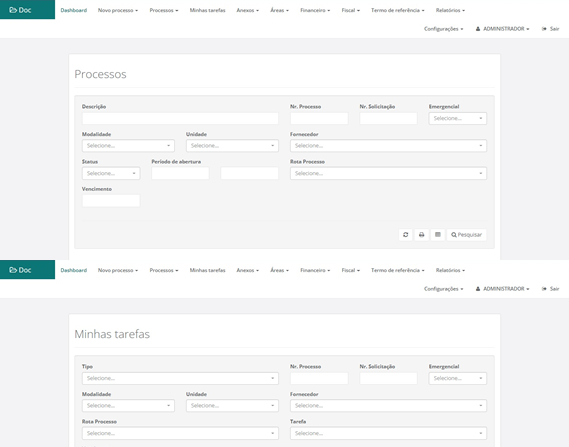This screenshot has height=447, width=569.
Task: Click the Pesquisar search button
Action: click(x=466, y=235)
